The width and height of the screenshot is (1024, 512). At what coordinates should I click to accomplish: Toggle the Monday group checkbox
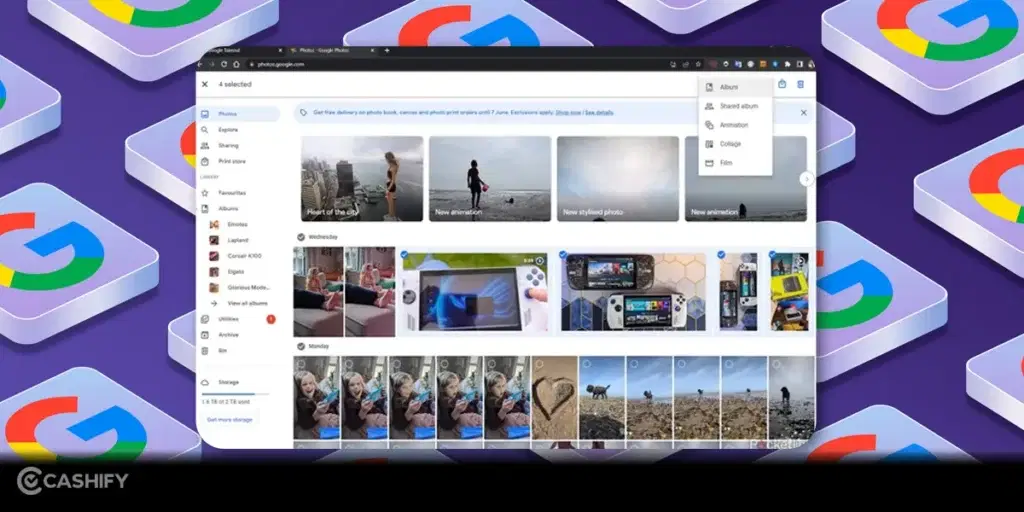[301, 346]
